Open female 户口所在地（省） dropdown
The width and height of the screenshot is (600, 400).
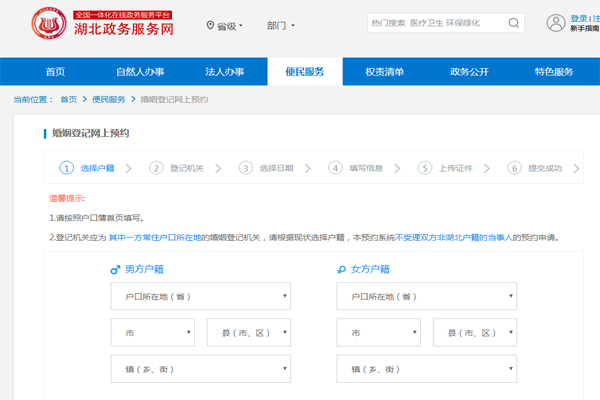click(427, 296)
